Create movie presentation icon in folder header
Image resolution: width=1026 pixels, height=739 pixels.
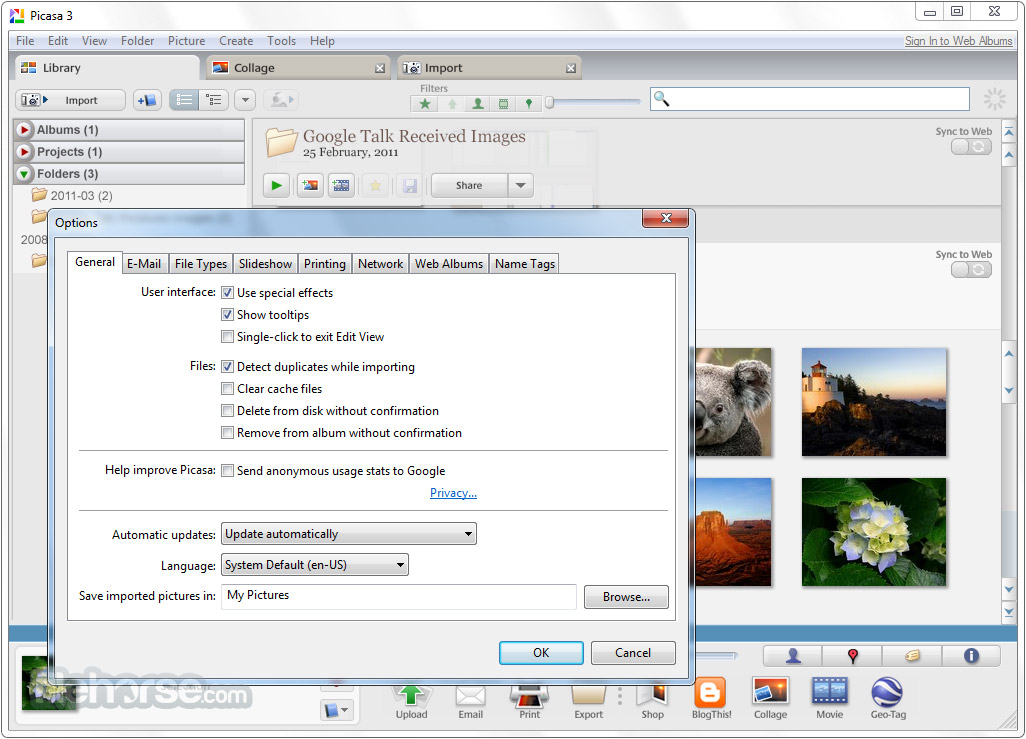[341, 185]
